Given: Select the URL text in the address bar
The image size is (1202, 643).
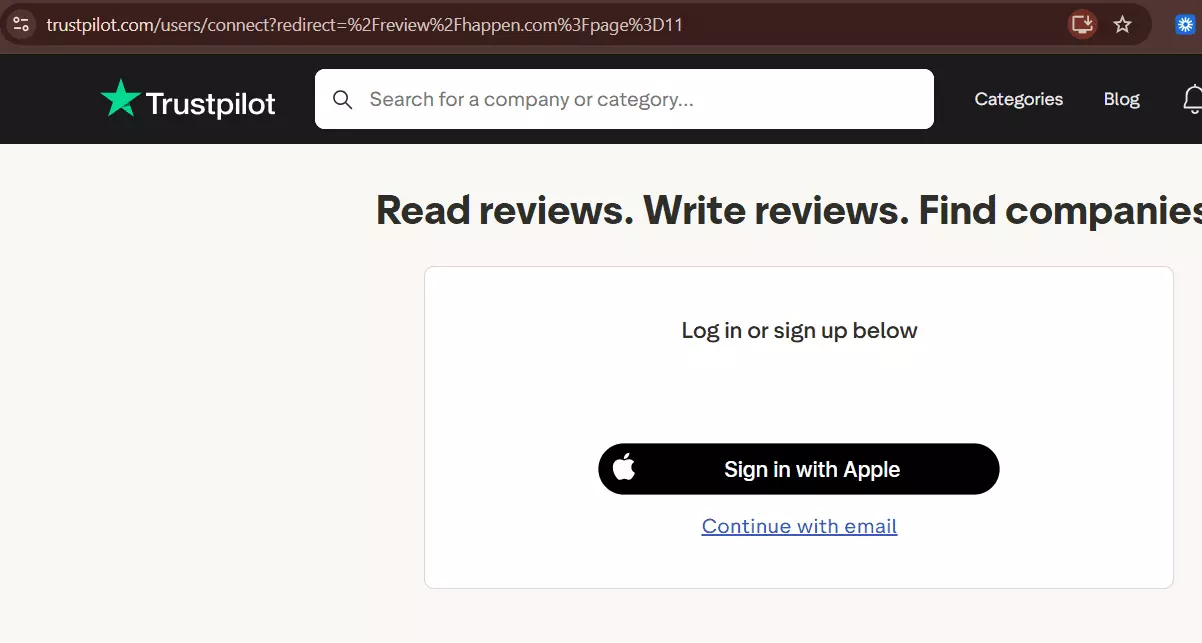Looking at the screenshot, I should (364, 25).
